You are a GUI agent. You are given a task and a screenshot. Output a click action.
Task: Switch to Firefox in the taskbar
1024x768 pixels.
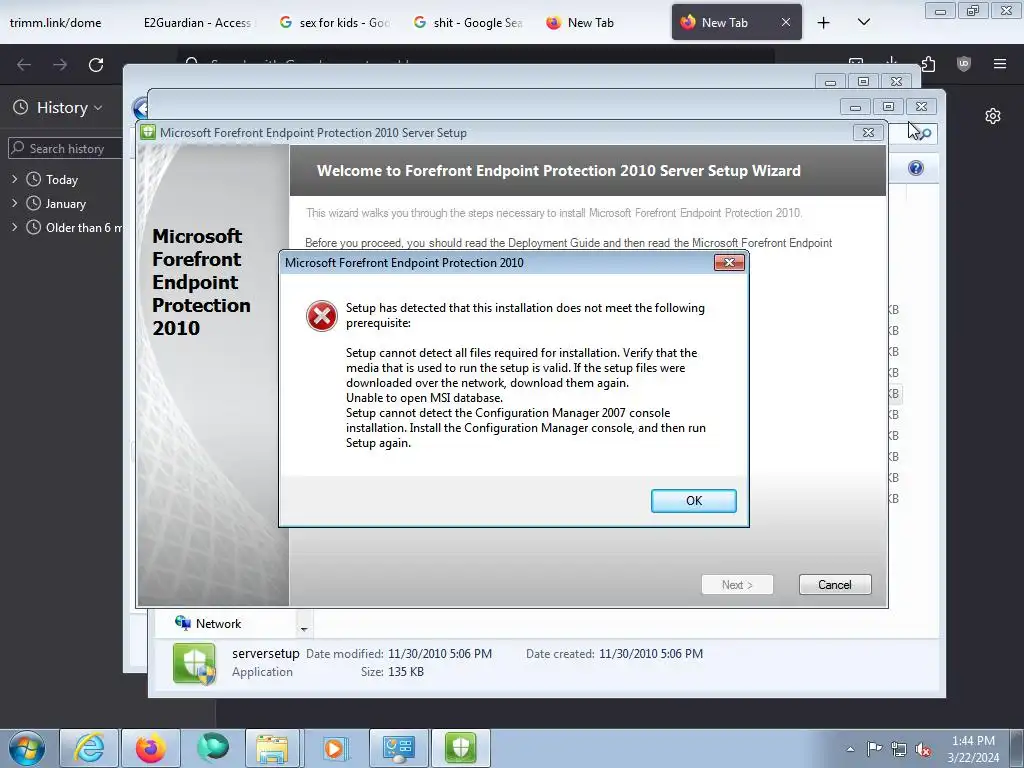(150, 748)
